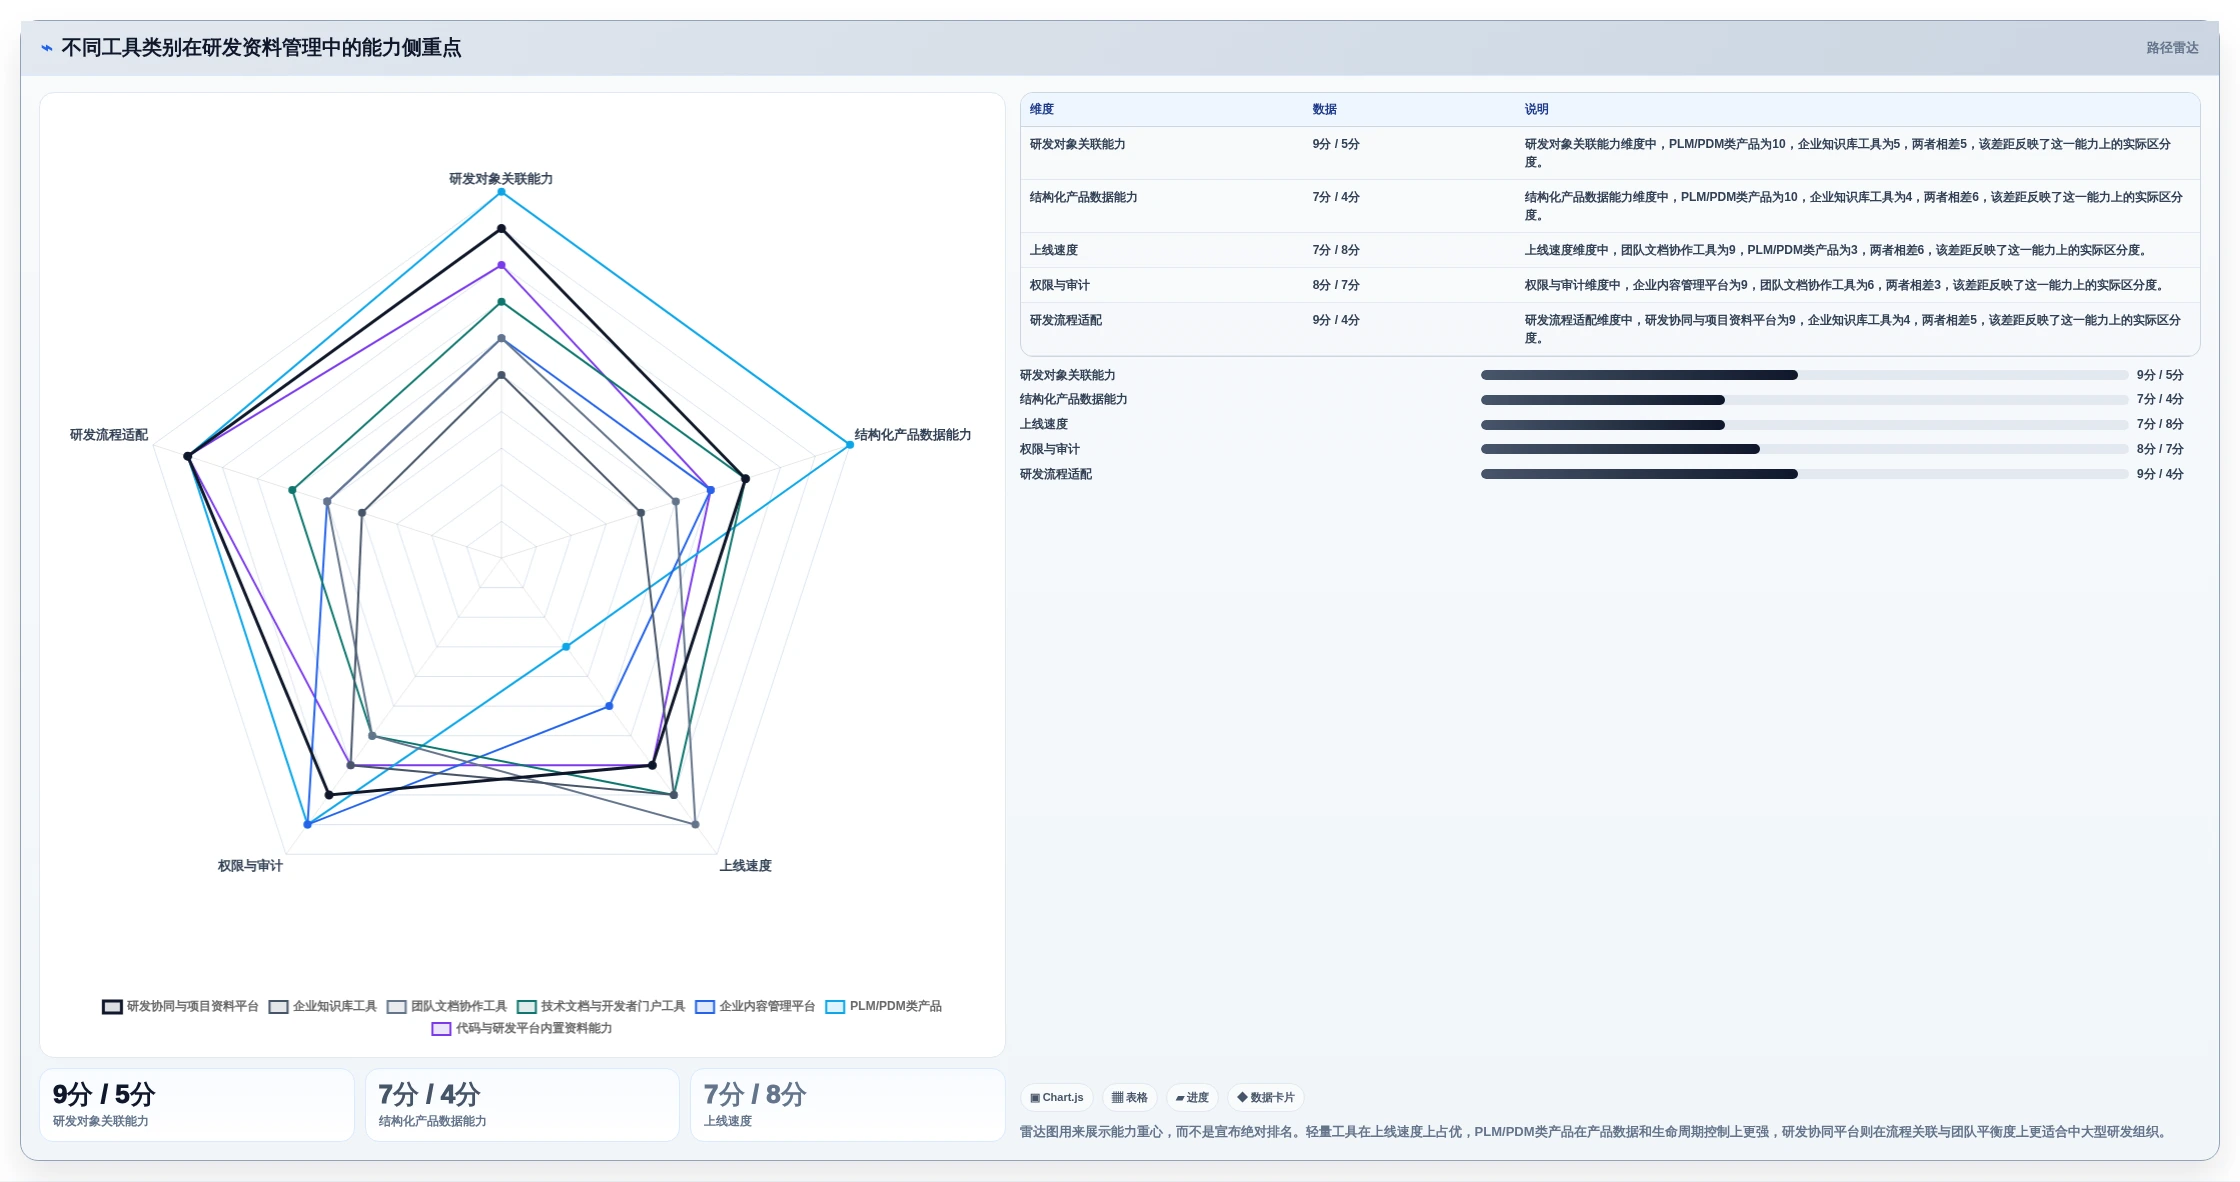Toggle 企业知识库工具 legend swatch
This screenshot has width=2240, height=1182.
click(x=279, y=1006)
